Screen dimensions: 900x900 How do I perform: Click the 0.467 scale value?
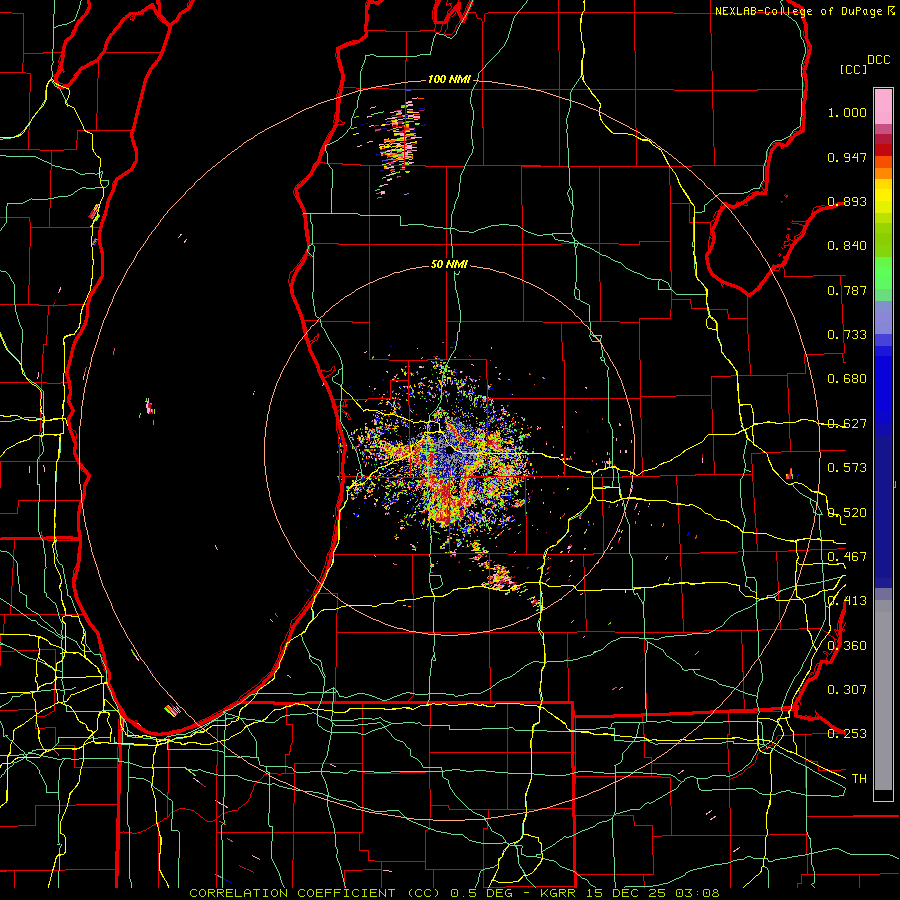[x=847, y=557]
